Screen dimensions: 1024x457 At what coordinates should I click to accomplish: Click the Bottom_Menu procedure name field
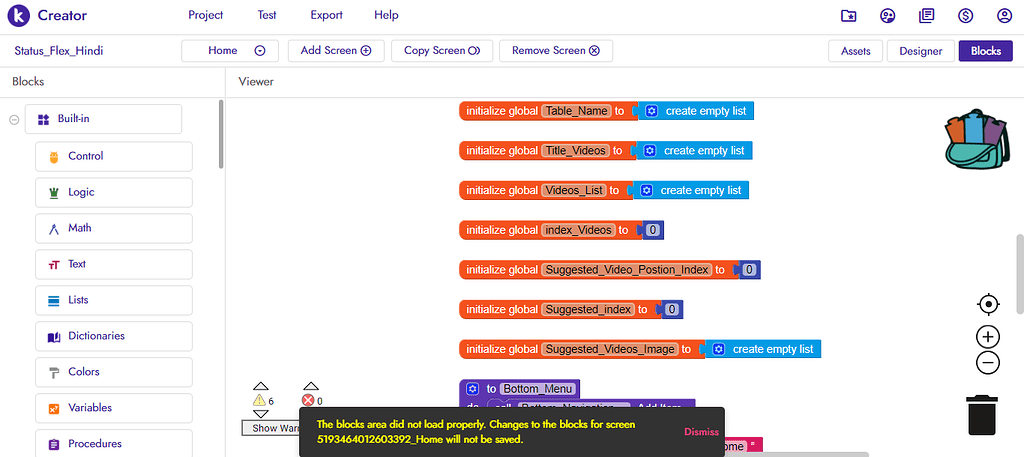click(538, 389)
